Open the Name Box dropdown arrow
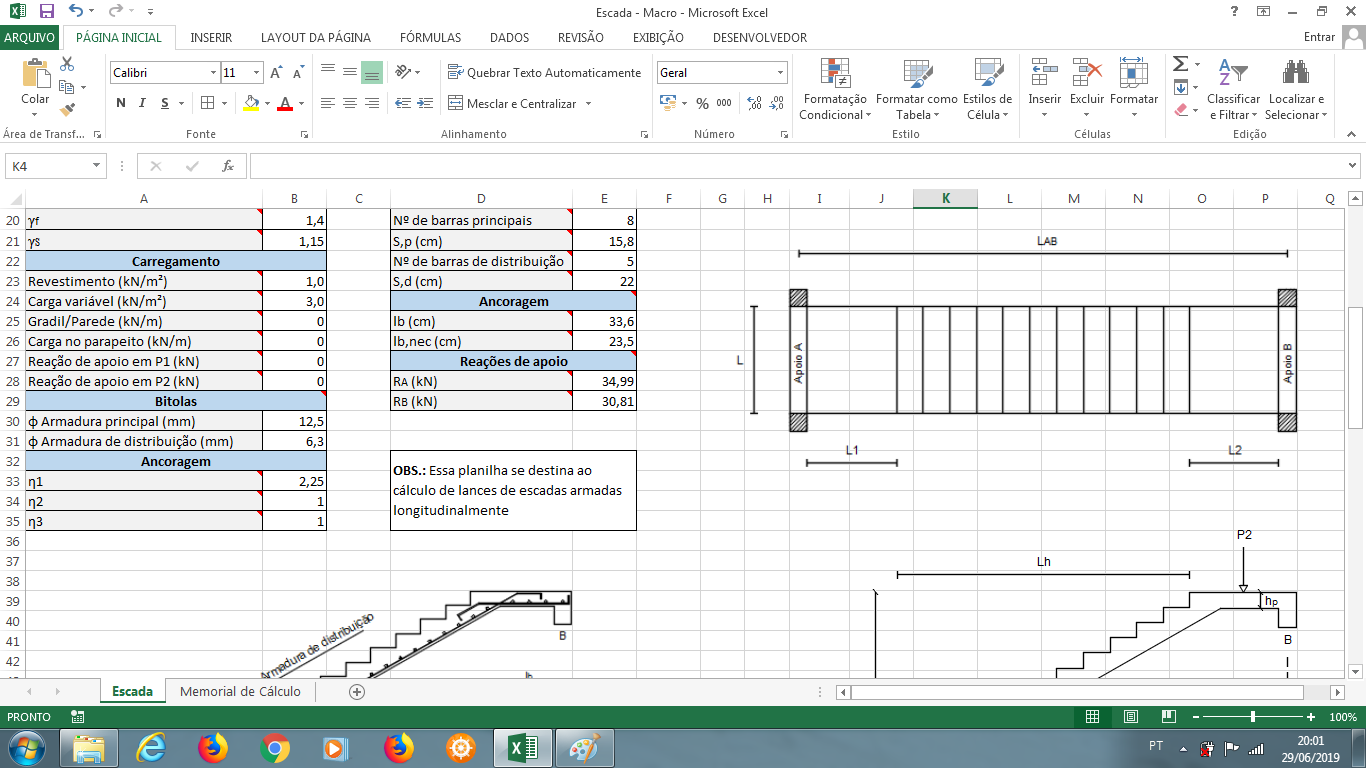 point(97,166)
